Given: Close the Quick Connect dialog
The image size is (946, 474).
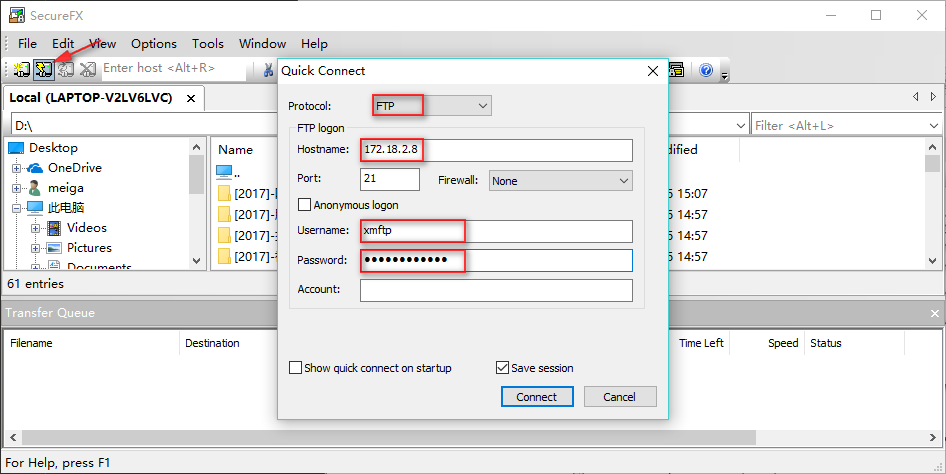Looking at the screenshot, I should pos(652,71).
